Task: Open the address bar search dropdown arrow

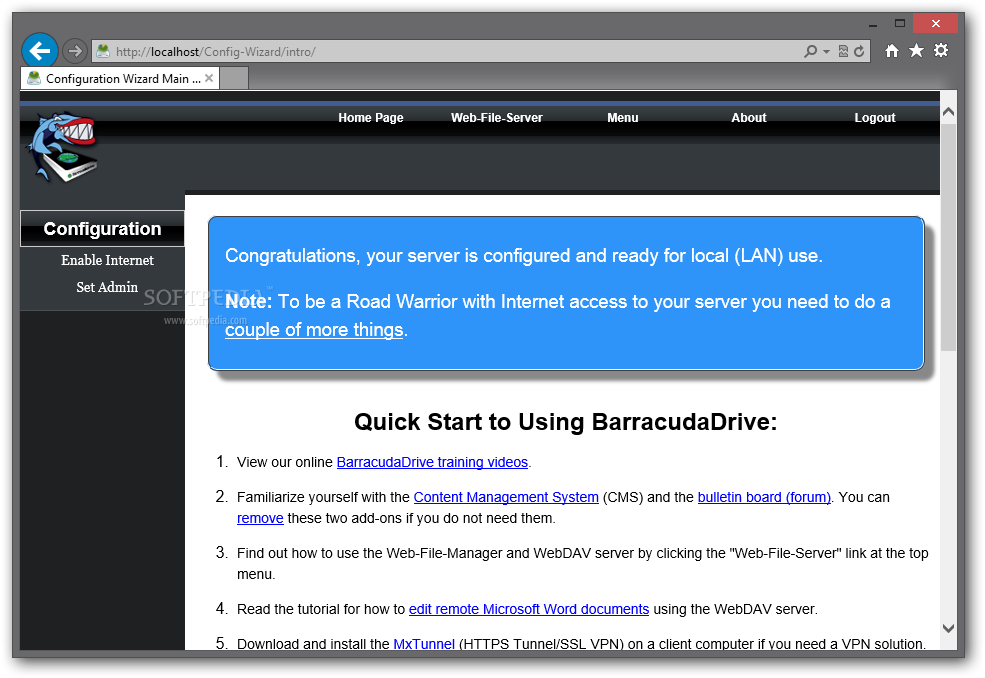Action: (x=826, y=52)
